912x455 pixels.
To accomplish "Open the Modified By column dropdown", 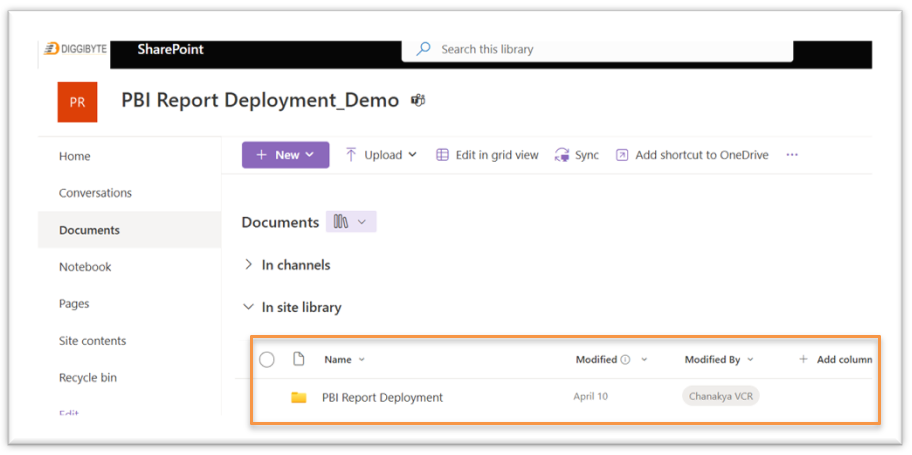I will (750, 360).
